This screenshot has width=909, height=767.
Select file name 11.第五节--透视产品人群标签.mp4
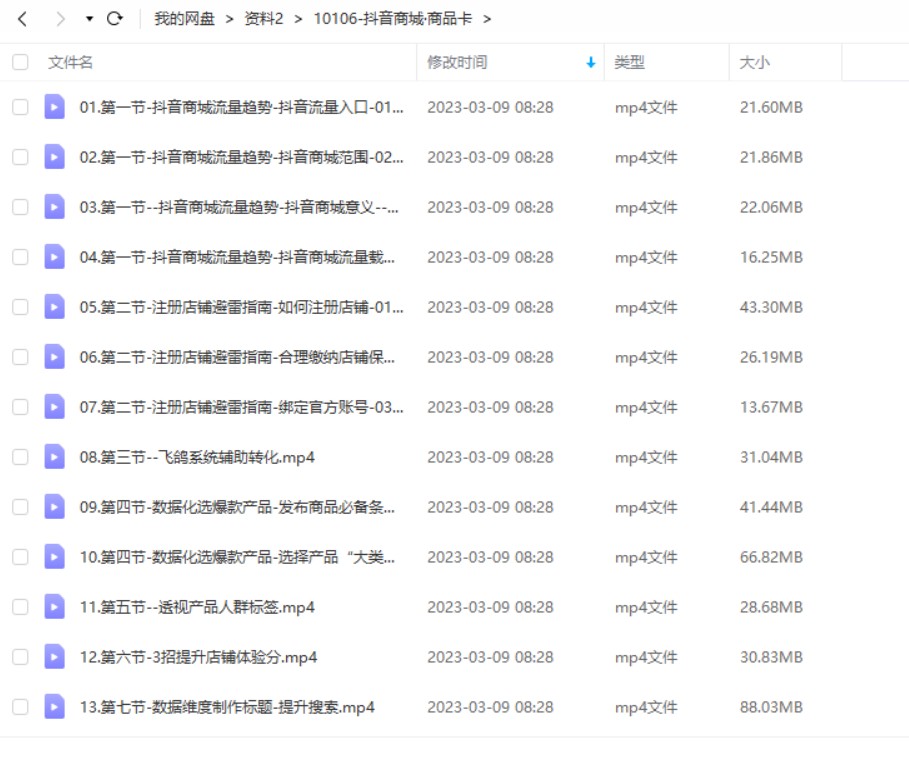coord(197,607)
